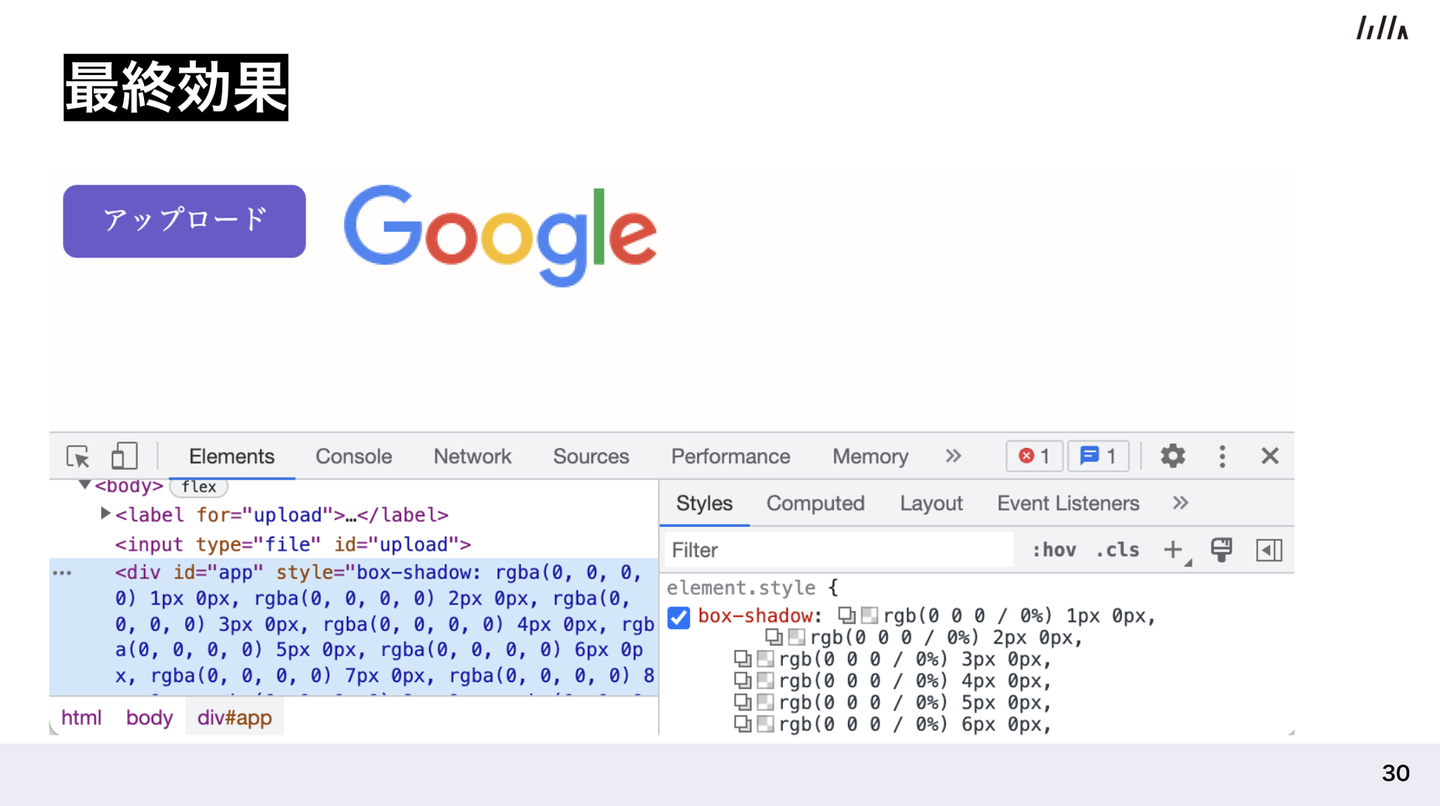This screenshot has height=806, width=1440.
Task: Expand the label for="upload" node
Action: (x=106, y=514)
